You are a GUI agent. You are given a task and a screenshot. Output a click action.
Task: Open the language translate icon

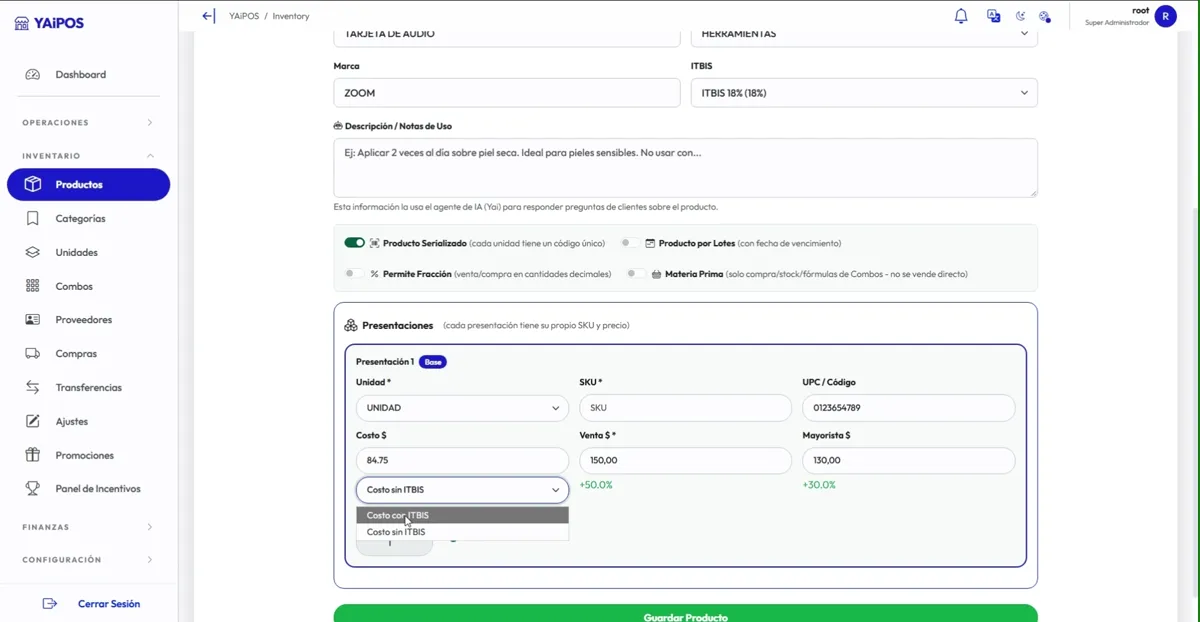[x=993, y=16]
